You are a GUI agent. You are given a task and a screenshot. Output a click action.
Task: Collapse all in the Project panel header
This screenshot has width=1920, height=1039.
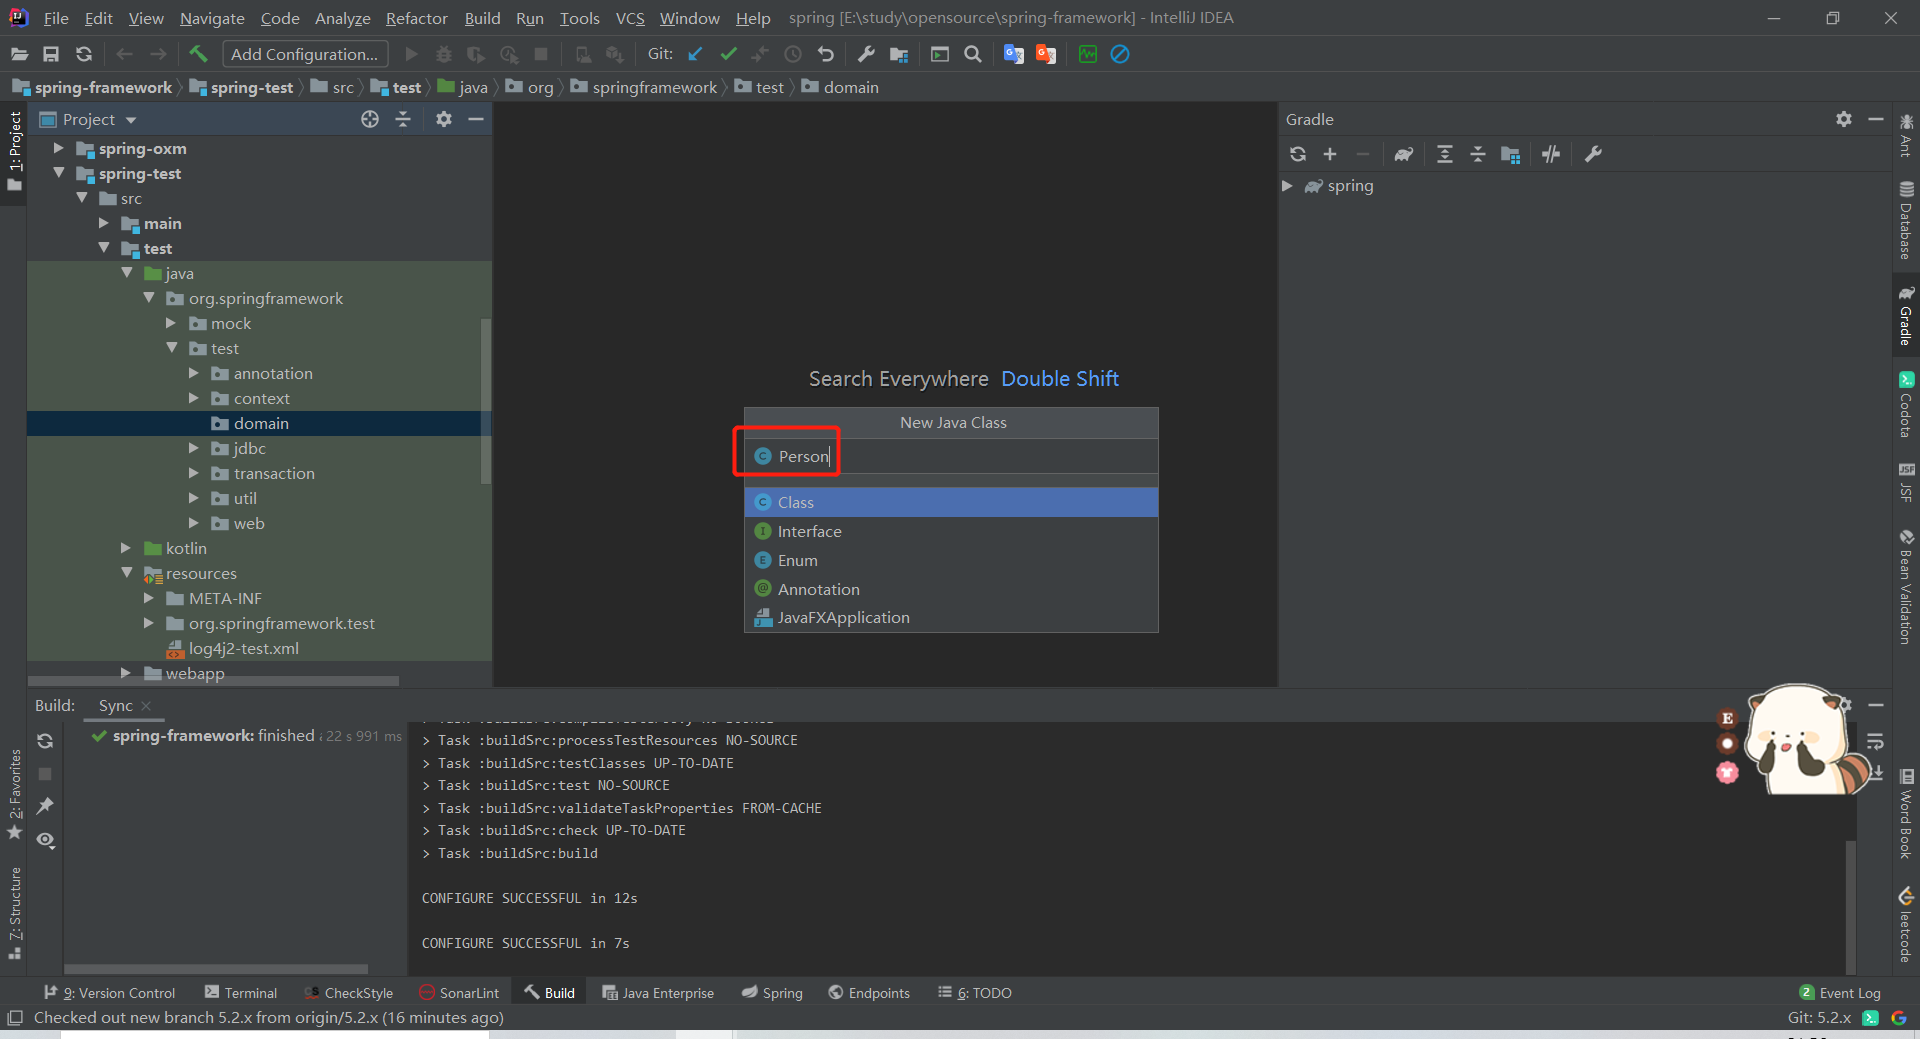pos(403,119)
